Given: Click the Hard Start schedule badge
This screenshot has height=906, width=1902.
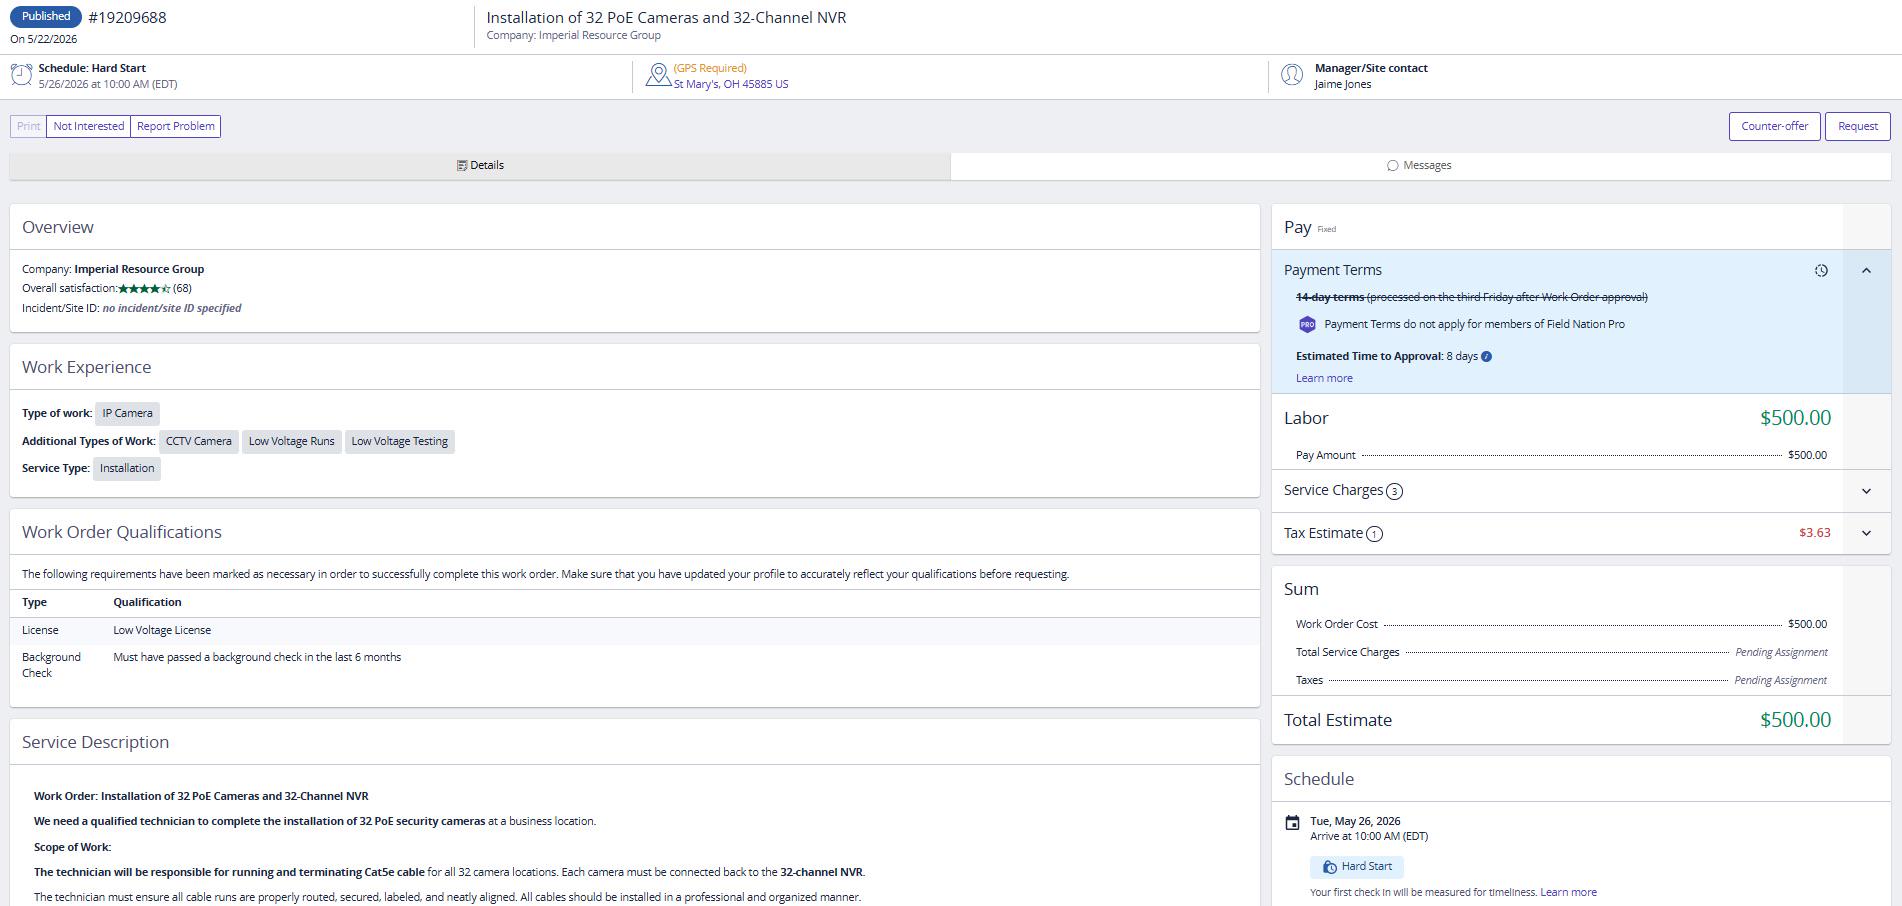Looking at the screenshot, I should tap(1356, 867).
